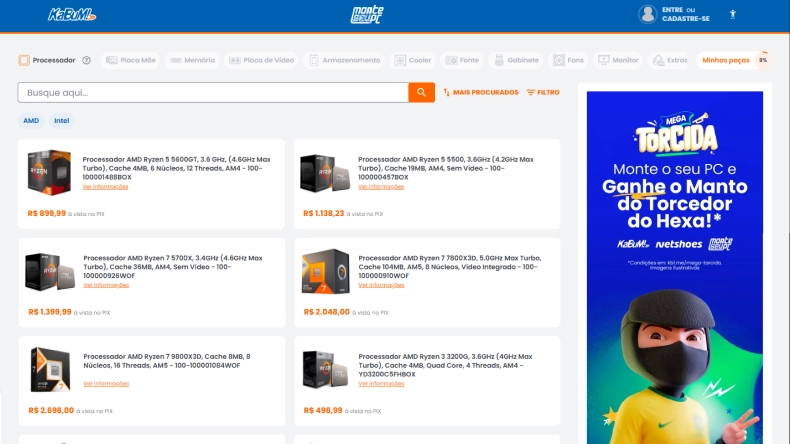
Task: Click the Extras icon
Action: pos(659,60)
